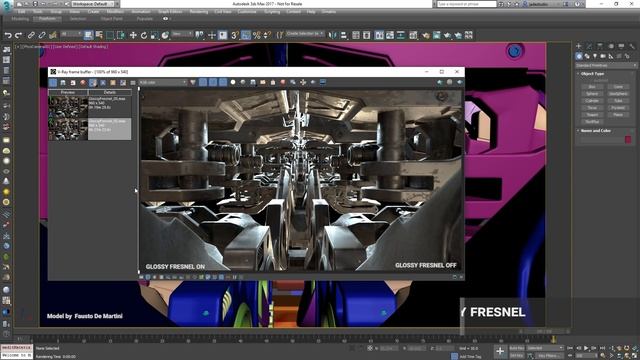Viewport: 640px width, 360px height.
Task: Toggle the third blue channel button in the VFB toolbar
Action: pos(223,82)
